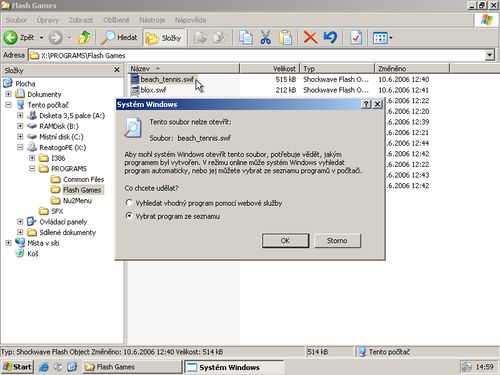Confirm the dialog with OK
This screenshot has width=500, height=375.
285,241
